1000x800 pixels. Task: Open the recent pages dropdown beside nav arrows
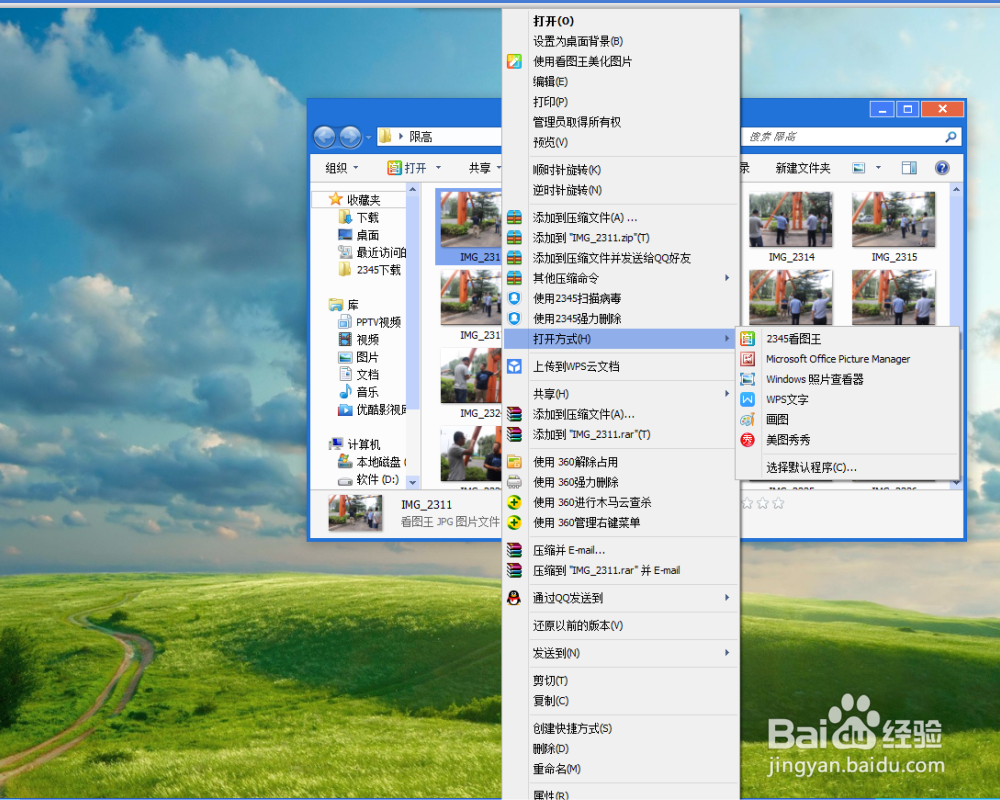point(368,137)
